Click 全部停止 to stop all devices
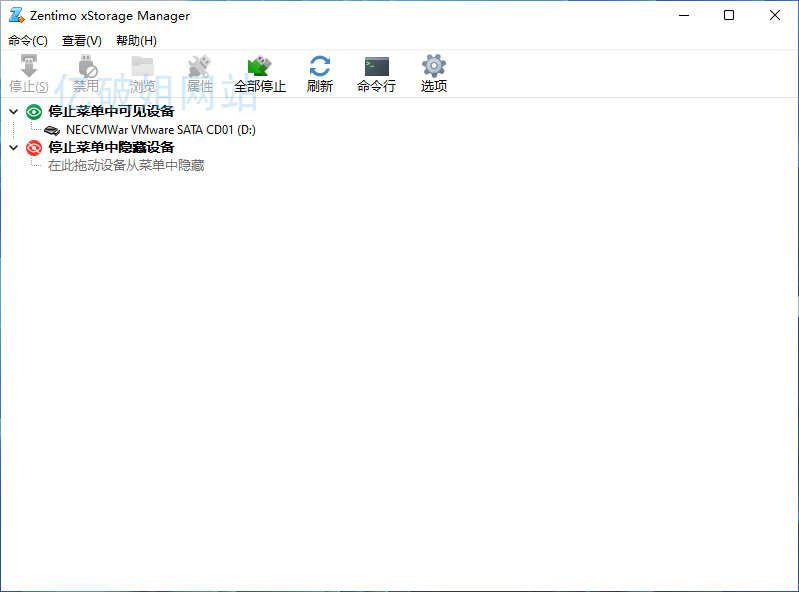Viewport: 799px width, 592px height. coord(259,74)
